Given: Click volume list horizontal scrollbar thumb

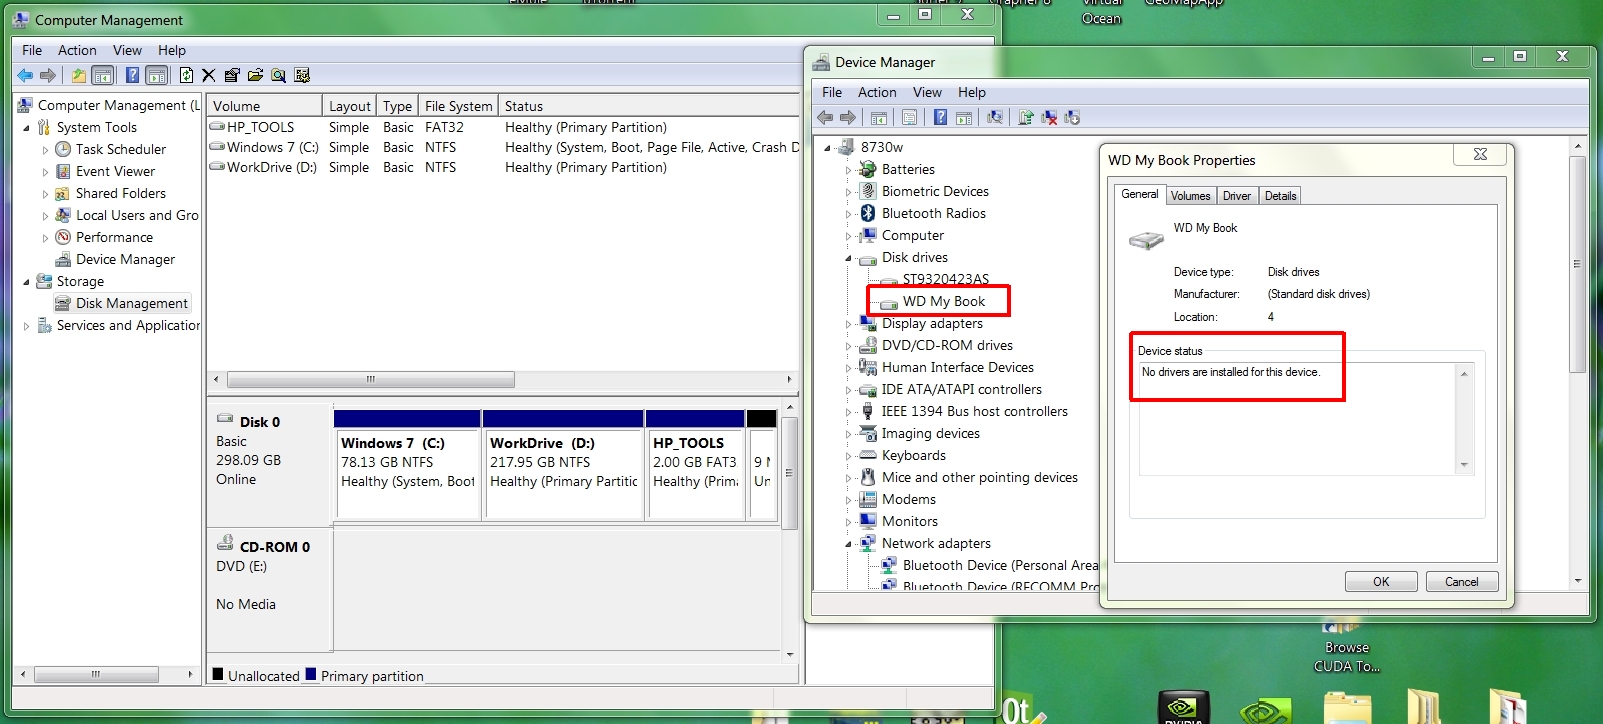Looking at the screenshot, I should pos(371,380).
